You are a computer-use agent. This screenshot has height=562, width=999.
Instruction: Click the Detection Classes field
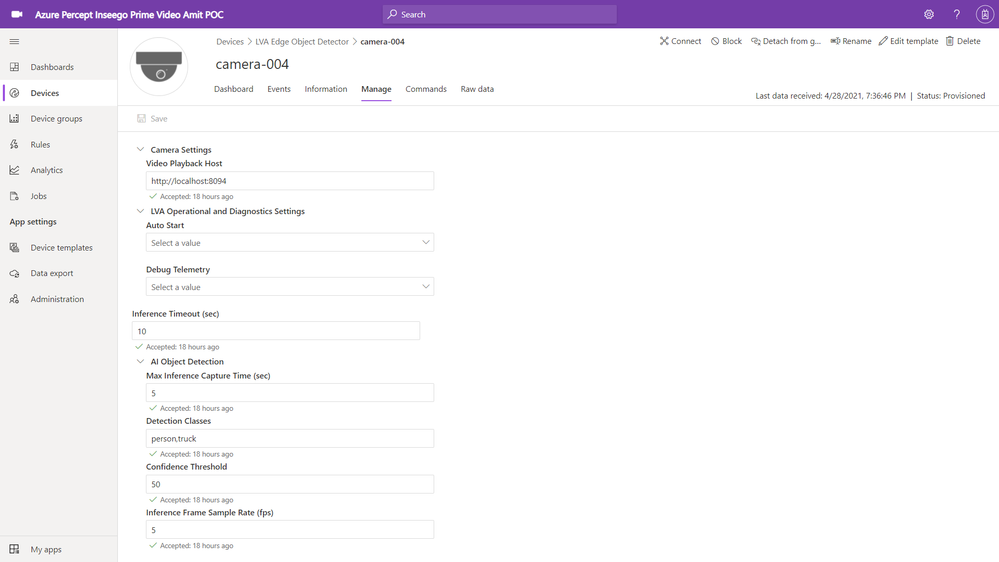click(x=290, y=438)
